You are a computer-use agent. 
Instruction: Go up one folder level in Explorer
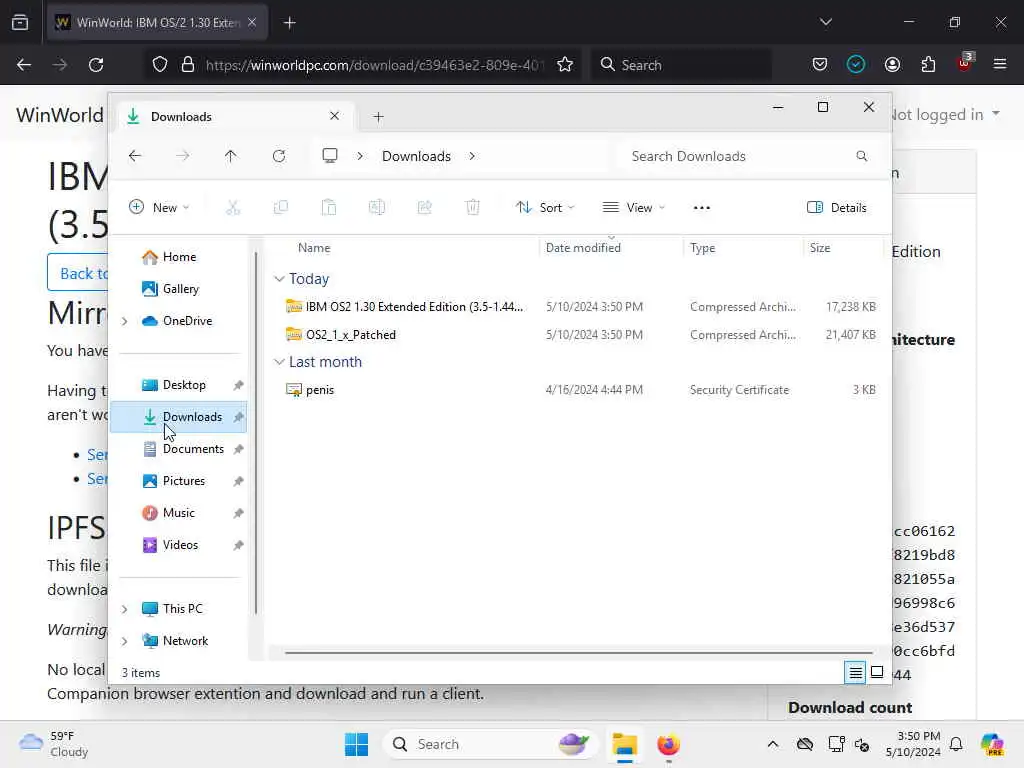[231, 156]
